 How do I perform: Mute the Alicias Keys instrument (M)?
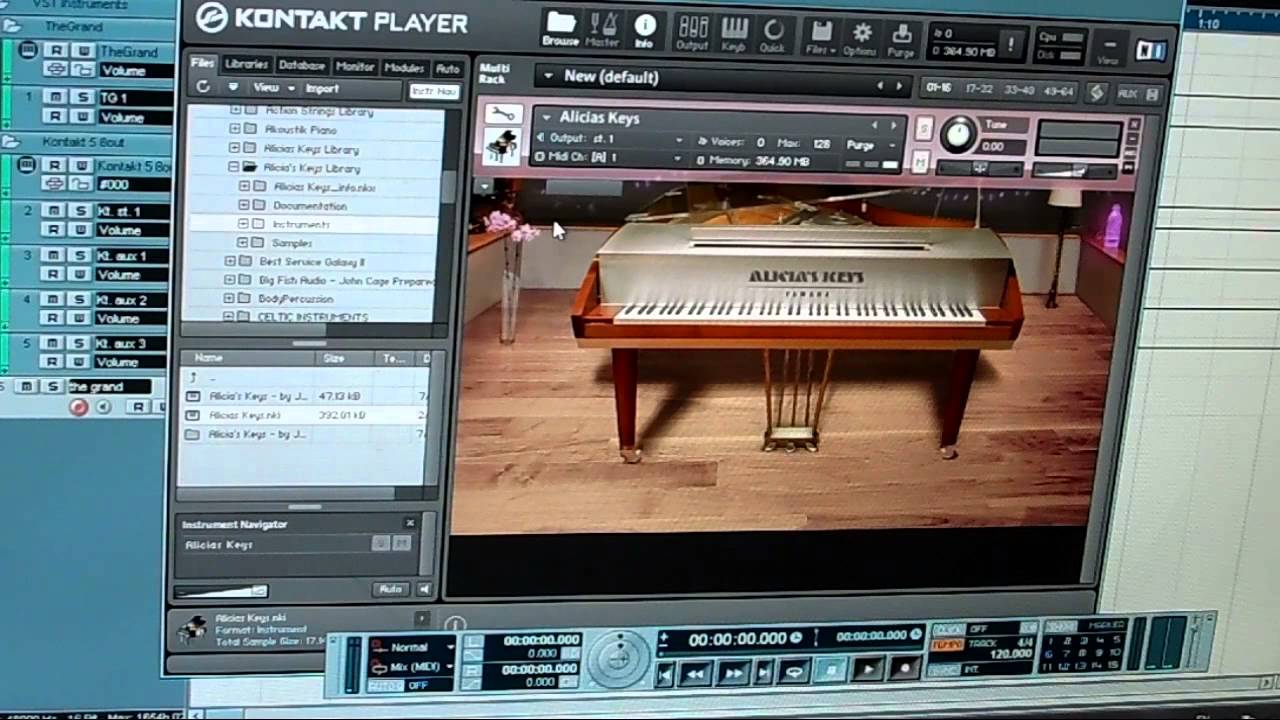(x=921, y=162)
